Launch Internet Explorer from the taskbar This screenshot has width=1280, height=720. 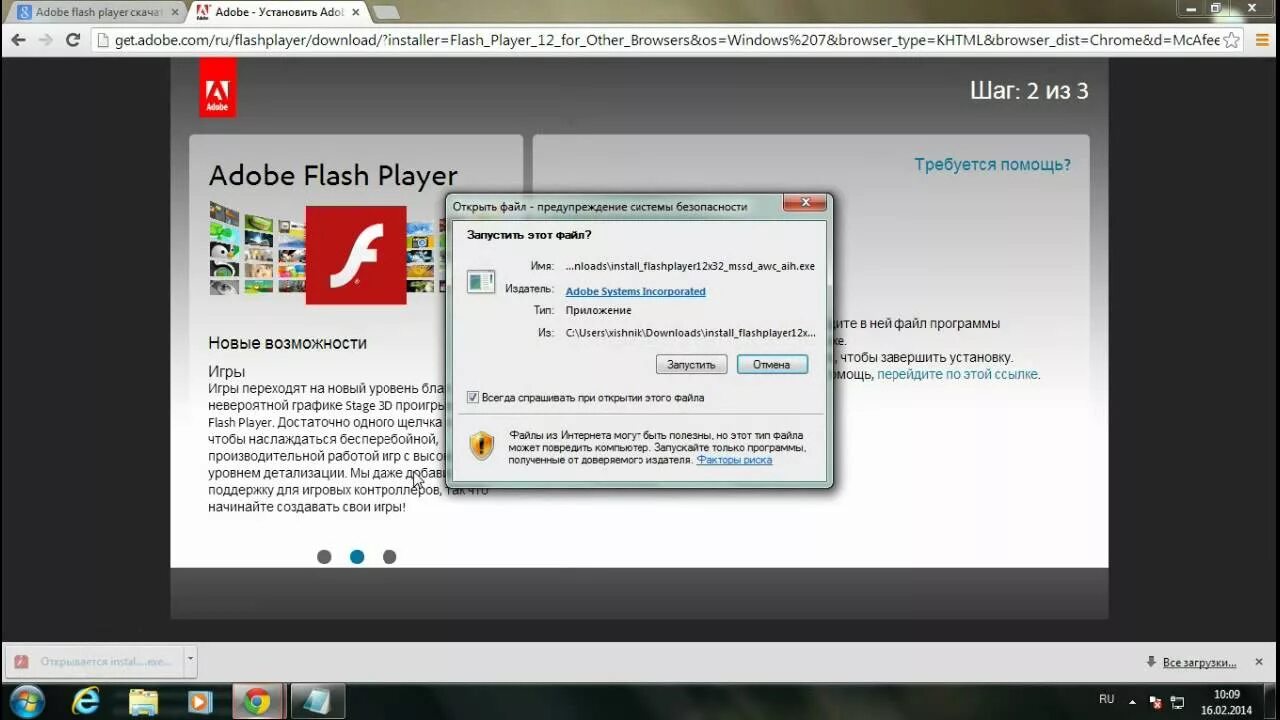[x=86, y=702]
